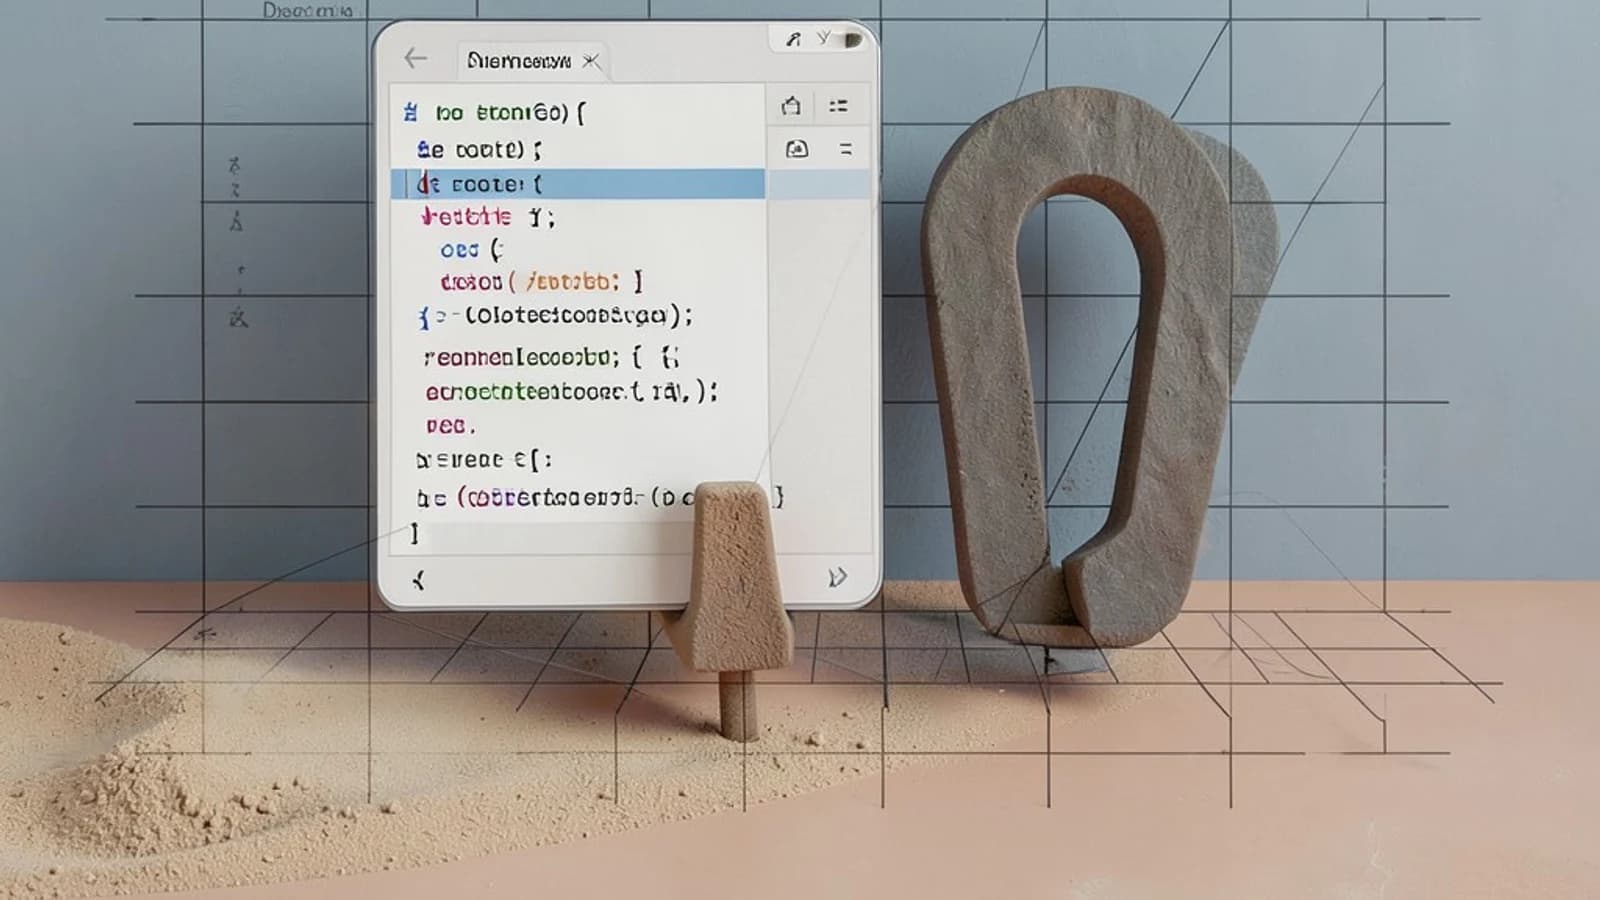Go back with the left arrow
This screenshot has height=900, width=1600.
(416, 58)
